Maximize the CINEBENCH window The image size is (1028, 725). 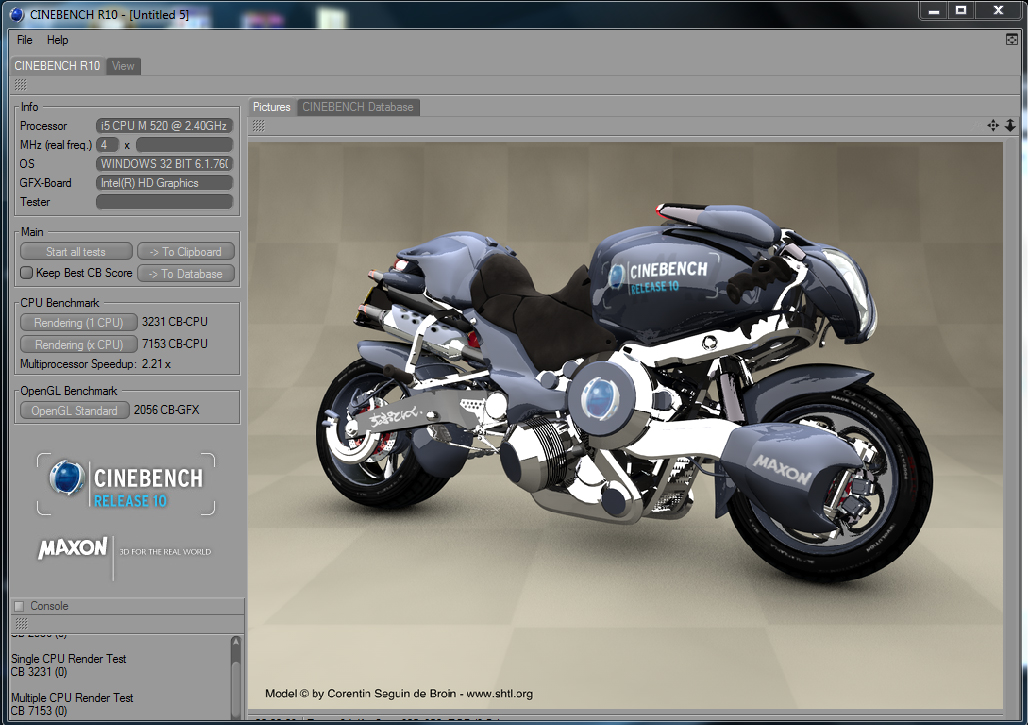click(961, 10)
